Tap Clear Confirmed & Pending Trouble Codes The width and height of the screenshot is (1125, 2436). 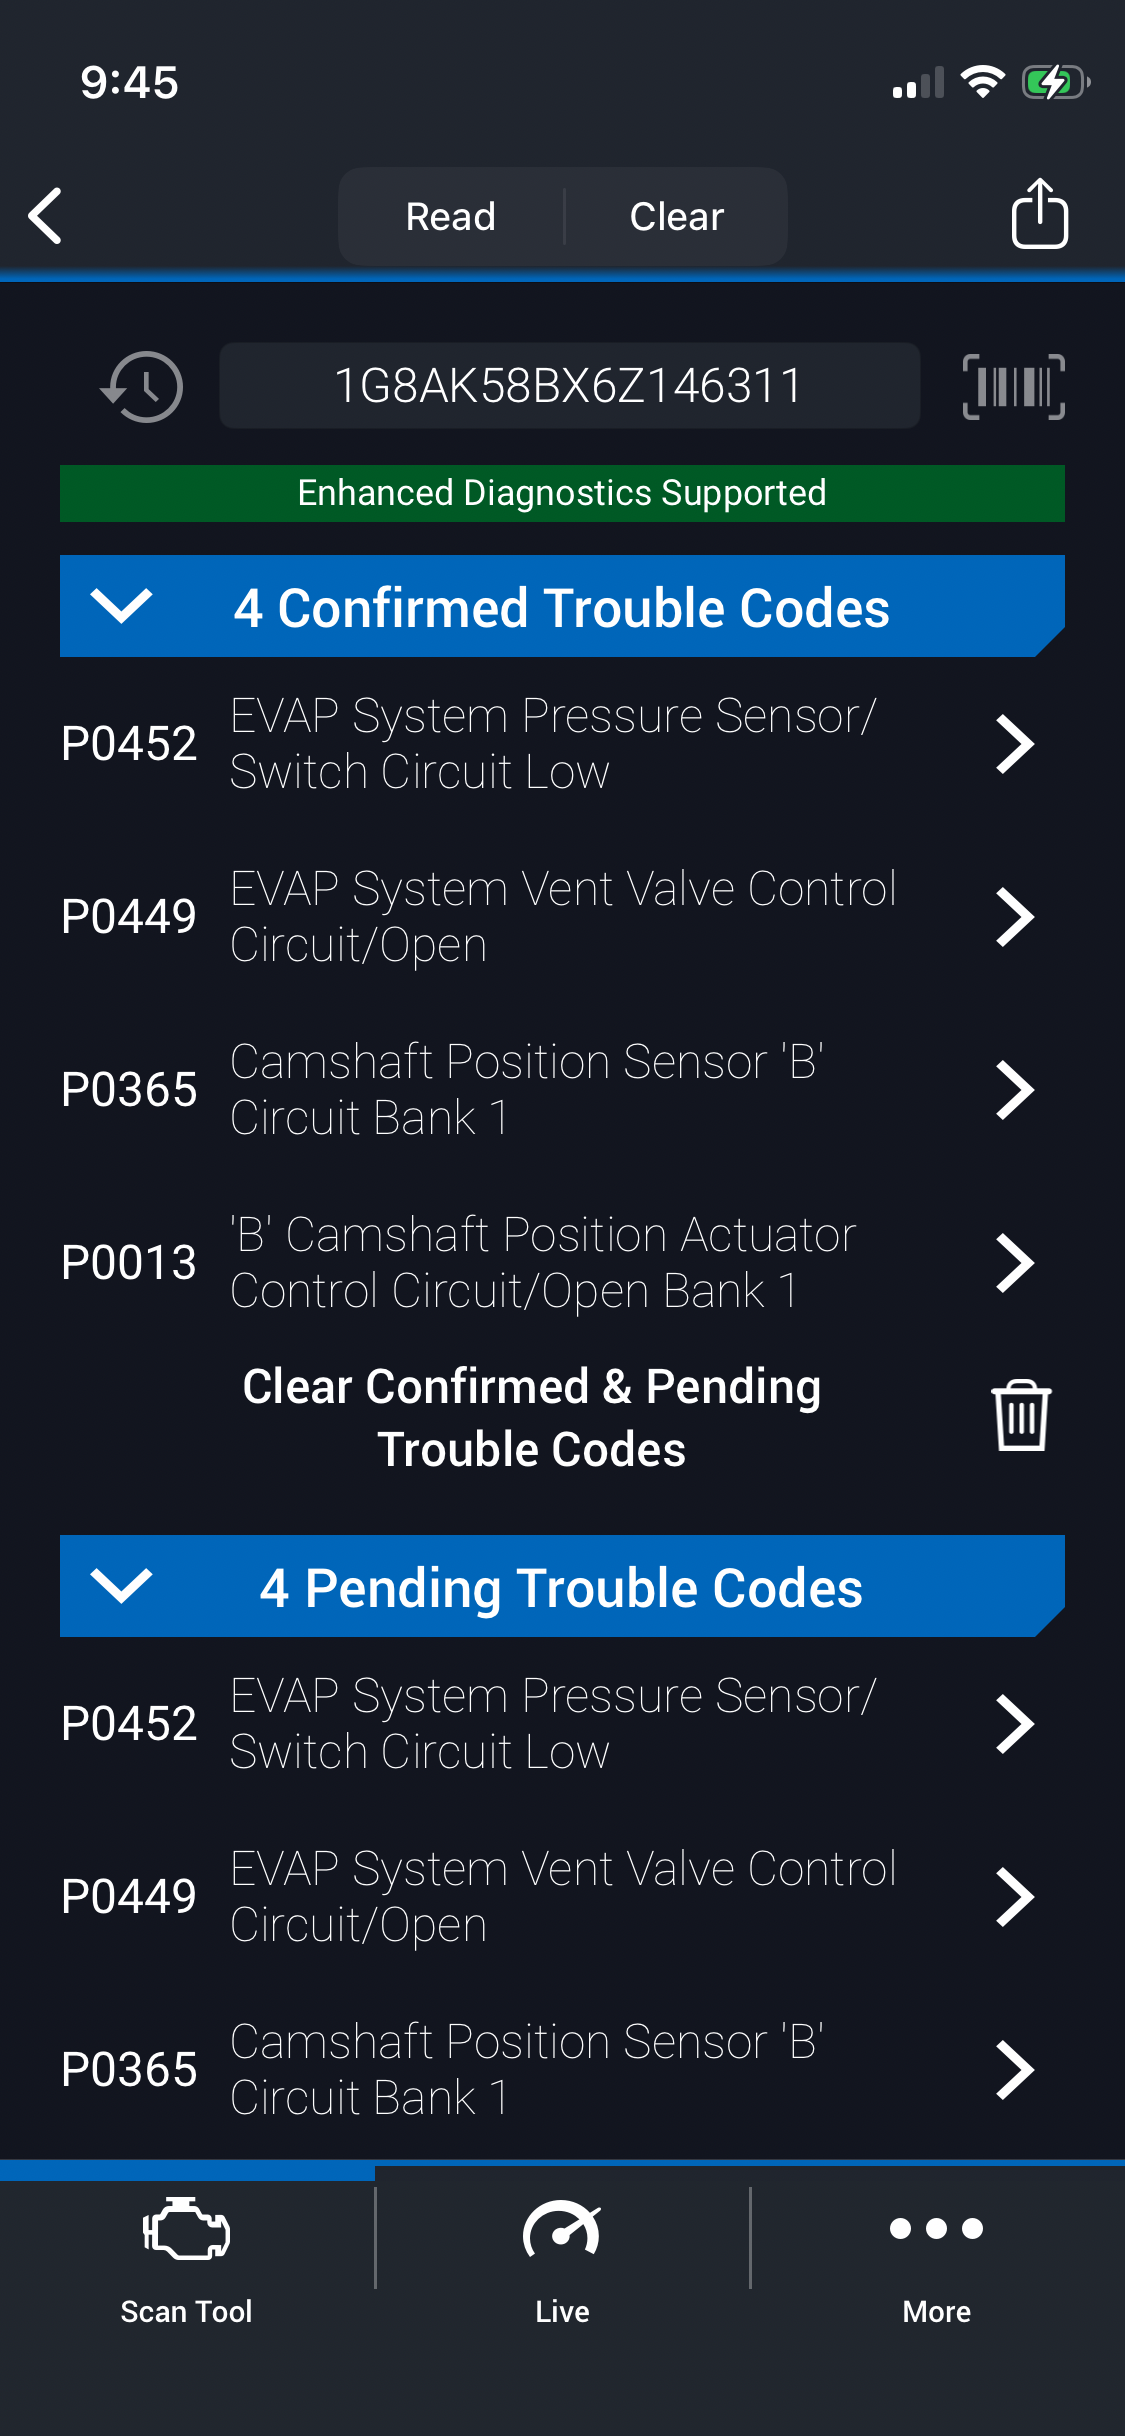point(532,1417)
